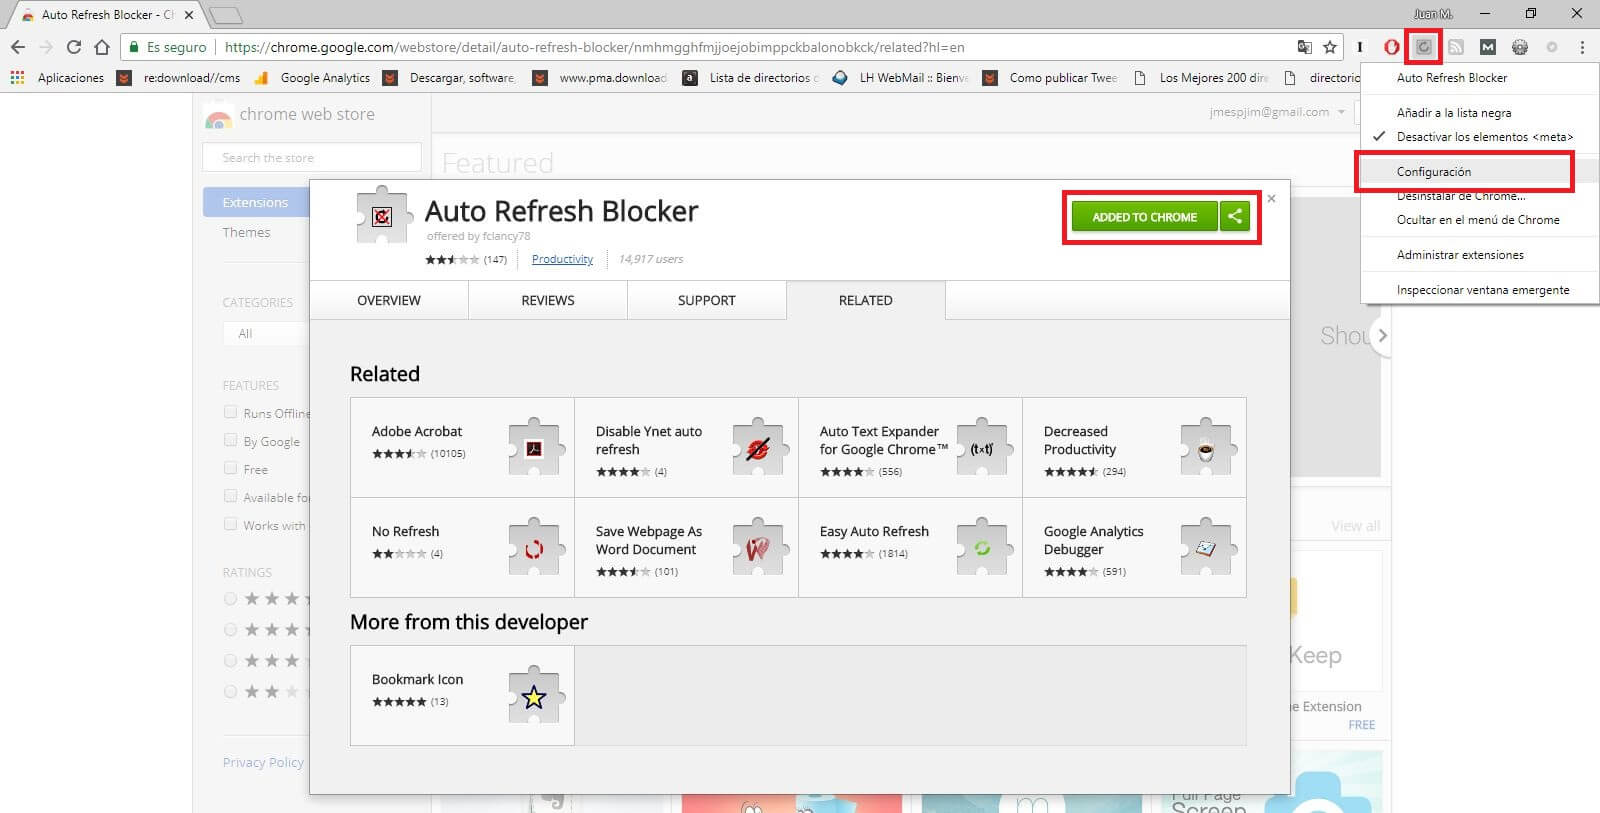Switch to the Reviews tab
This screenshot has width=1600, height=813.
(548, 300)
